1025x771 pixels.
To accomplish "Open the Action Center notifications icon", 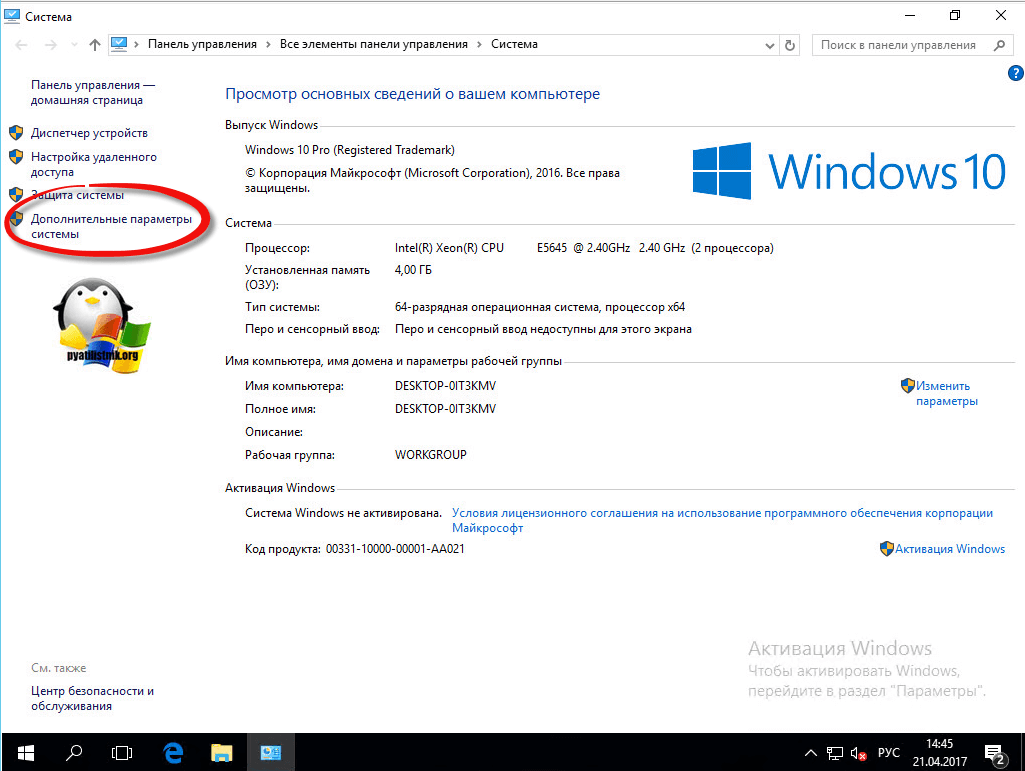I will coord(994,752).
